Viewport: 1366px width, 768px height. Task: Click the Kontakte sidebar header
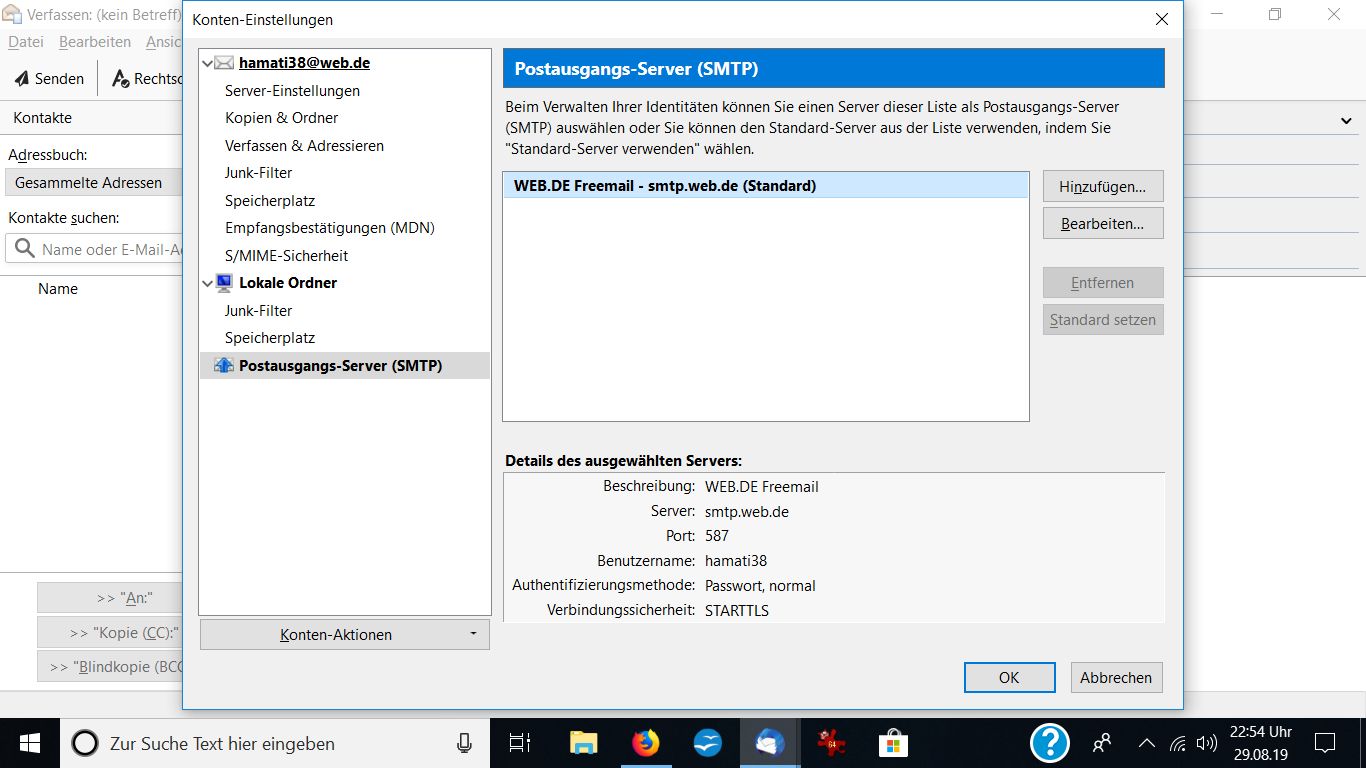(x=43, y=118)
